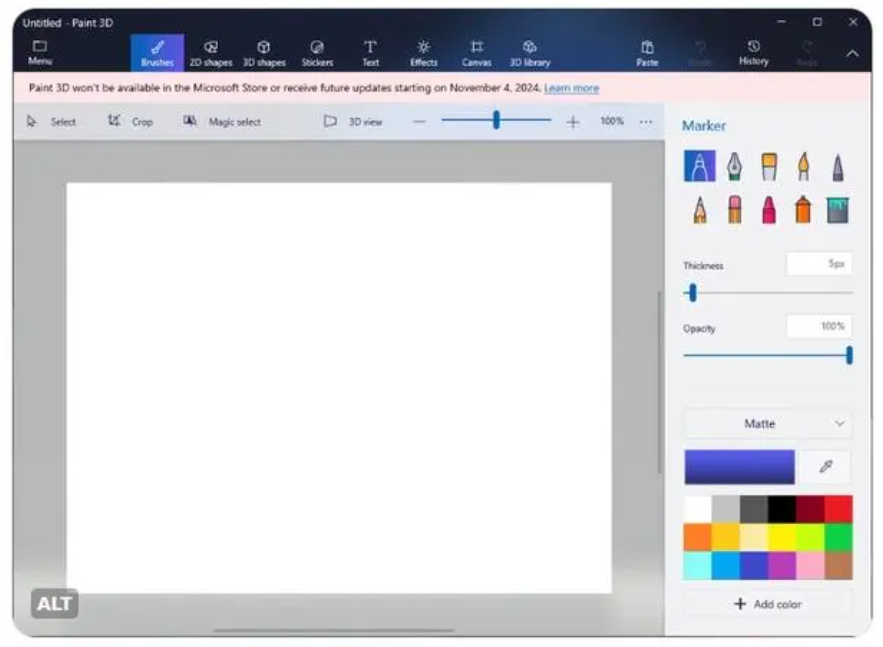The height and width of the screenshot is (647, 883).
Task: Open the 3D shapes tab
Action: [264, 53]
